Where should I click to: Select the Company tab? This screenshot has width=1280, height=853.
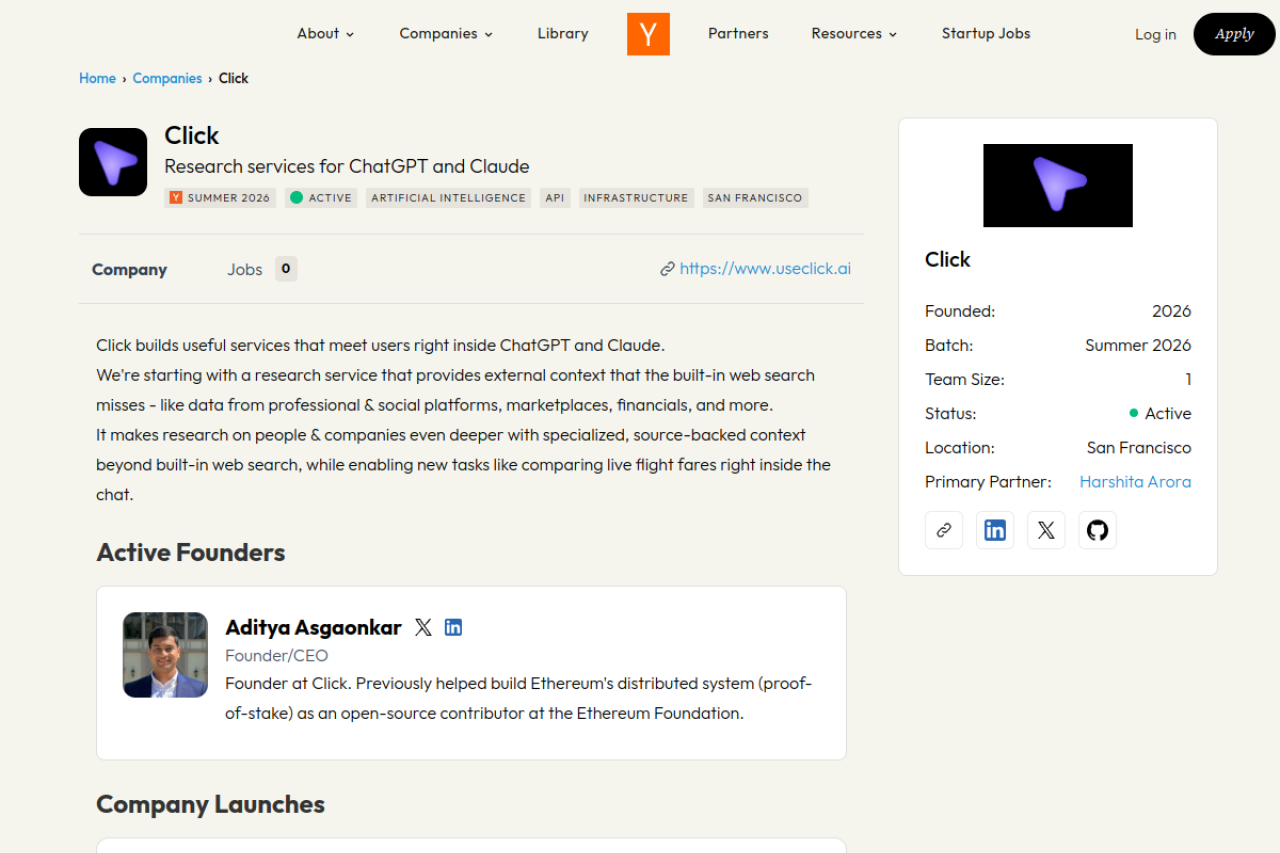pyautogui.click(x=129, y=269)
